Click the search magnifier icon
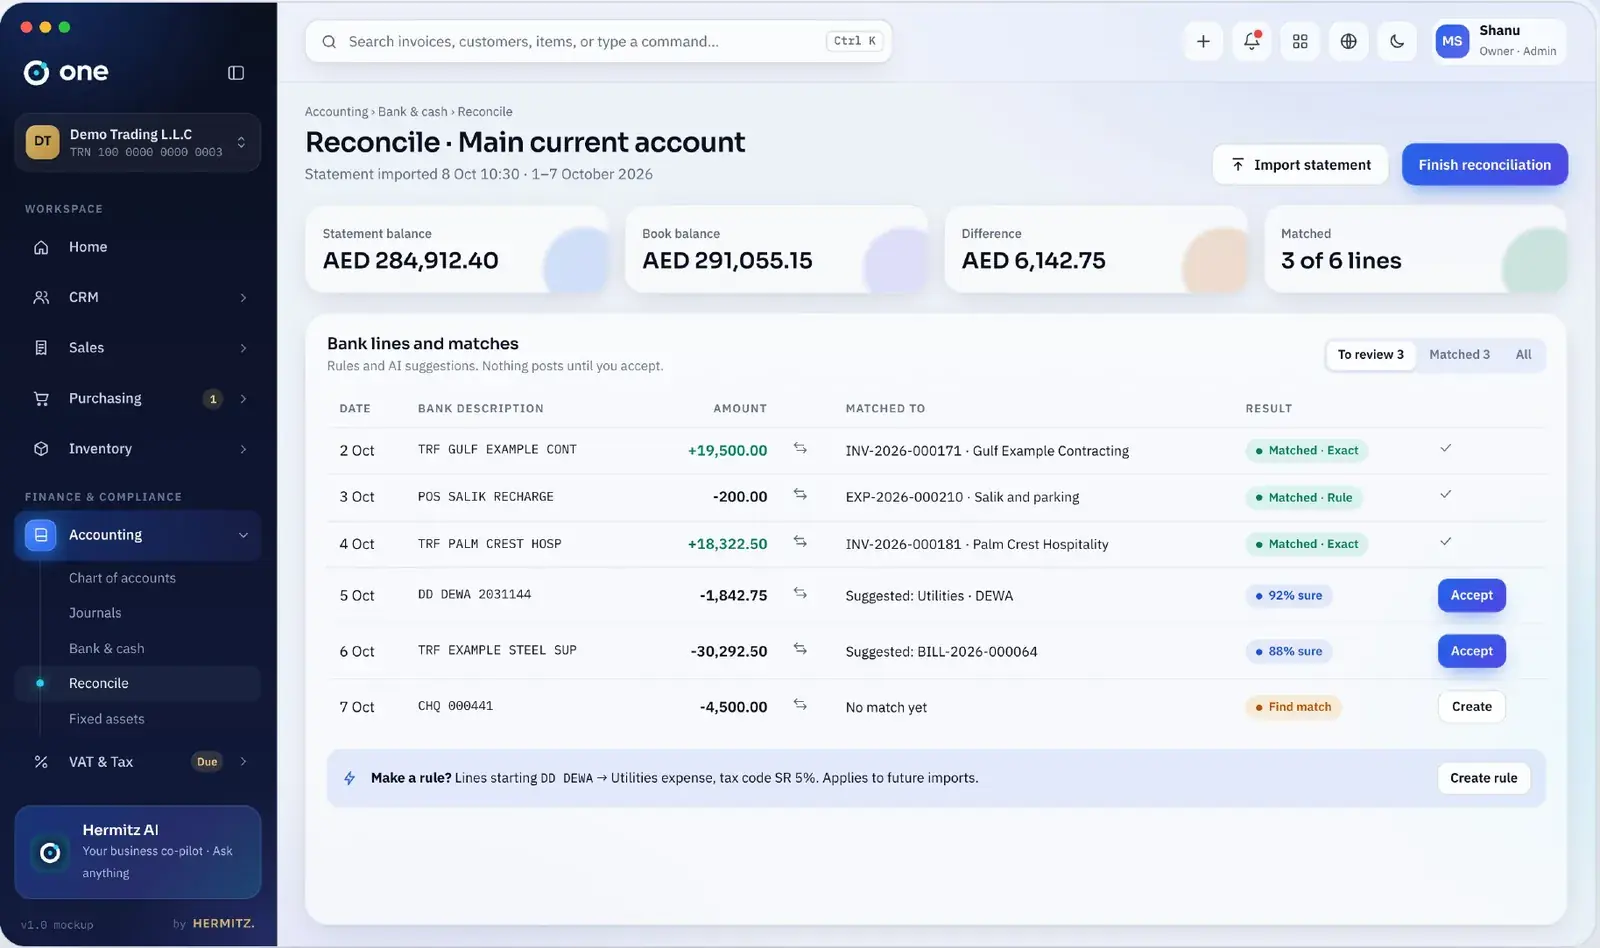 (329, 41)
